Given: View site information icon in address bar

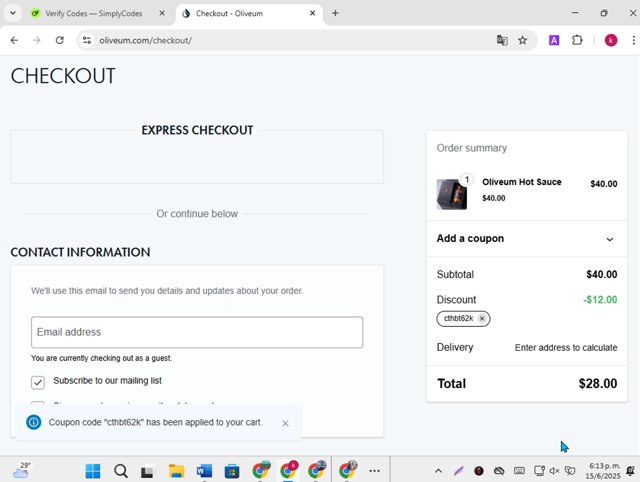Looking at the screenshot, I should coord(87,40).
